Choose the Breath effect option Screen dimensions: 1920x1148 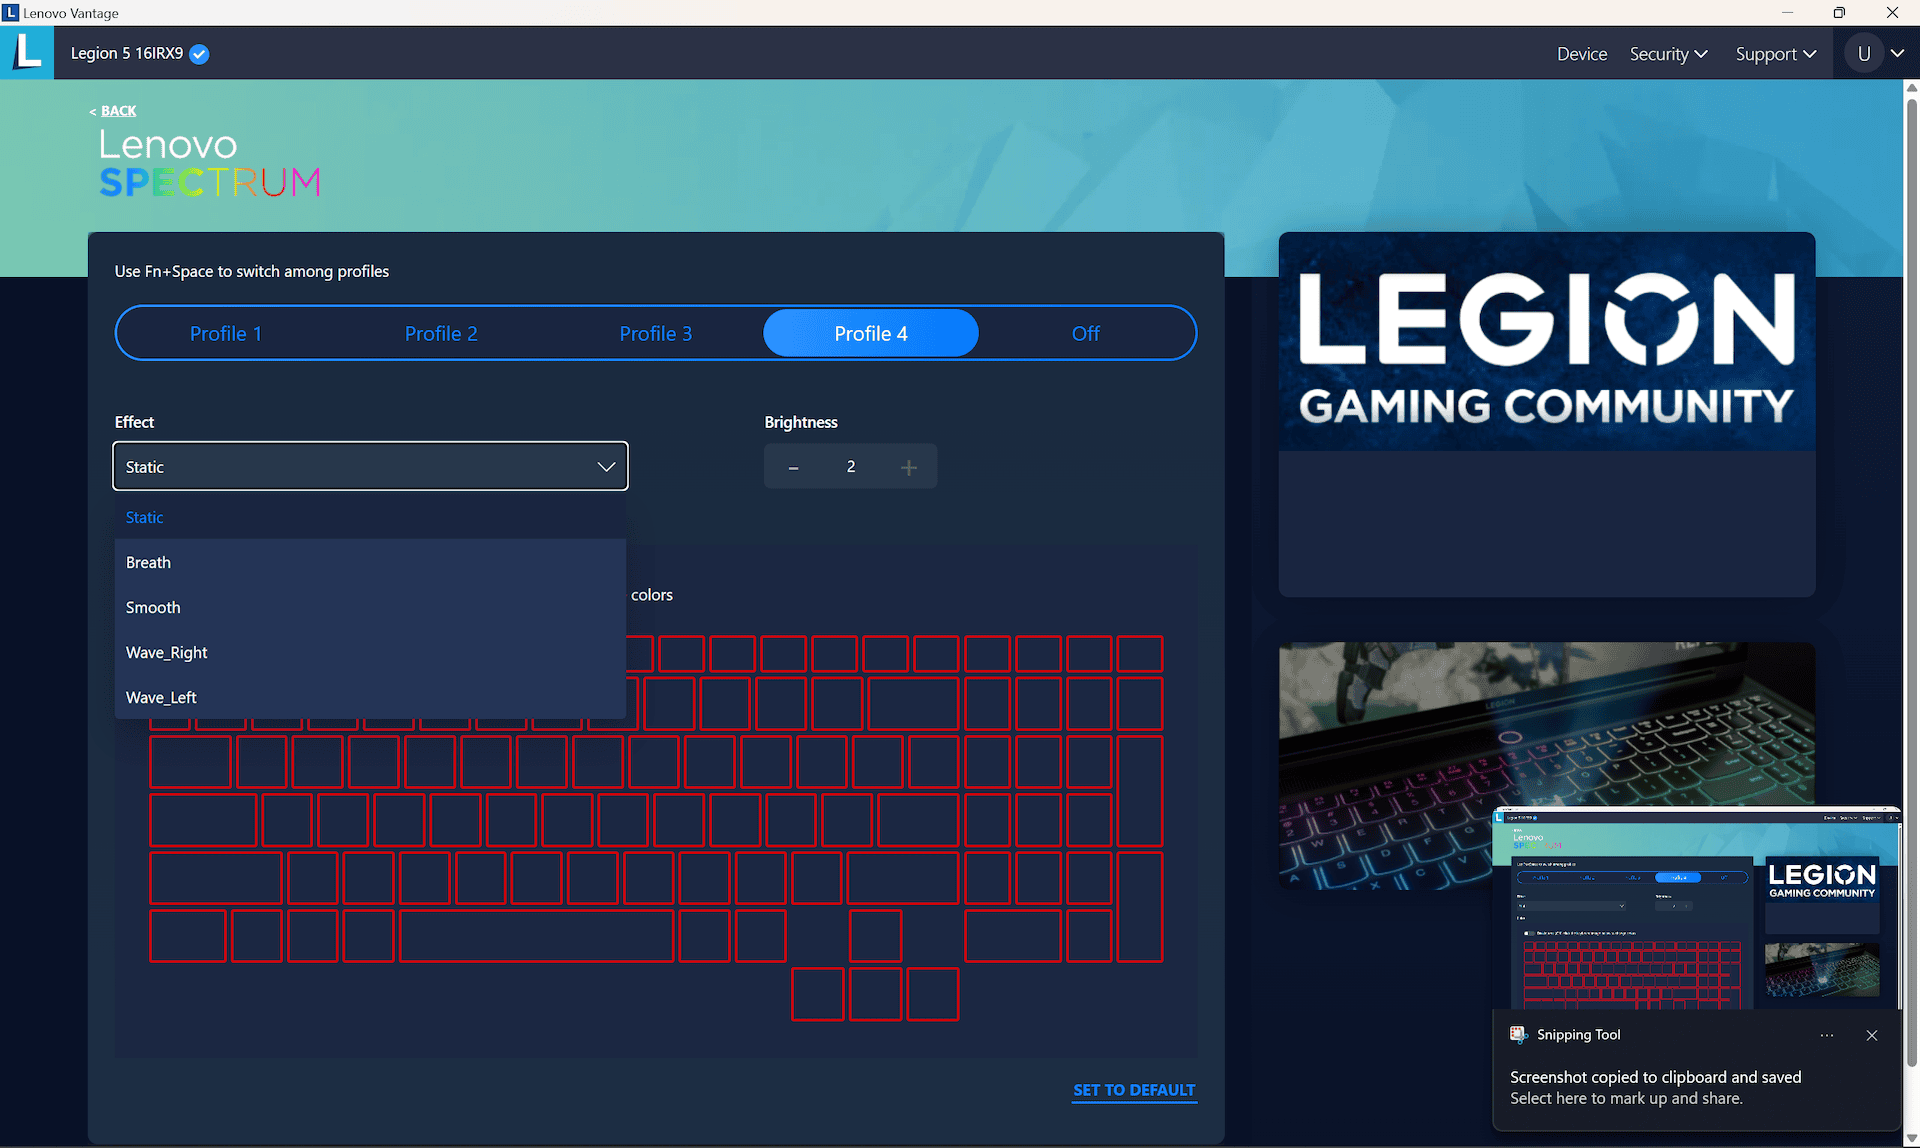(x=370, y=562)
